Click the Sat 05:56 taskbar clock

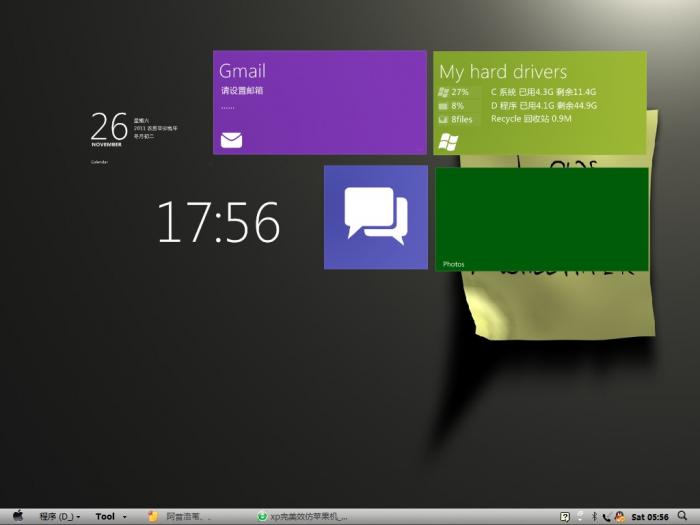tap(650, 517)
